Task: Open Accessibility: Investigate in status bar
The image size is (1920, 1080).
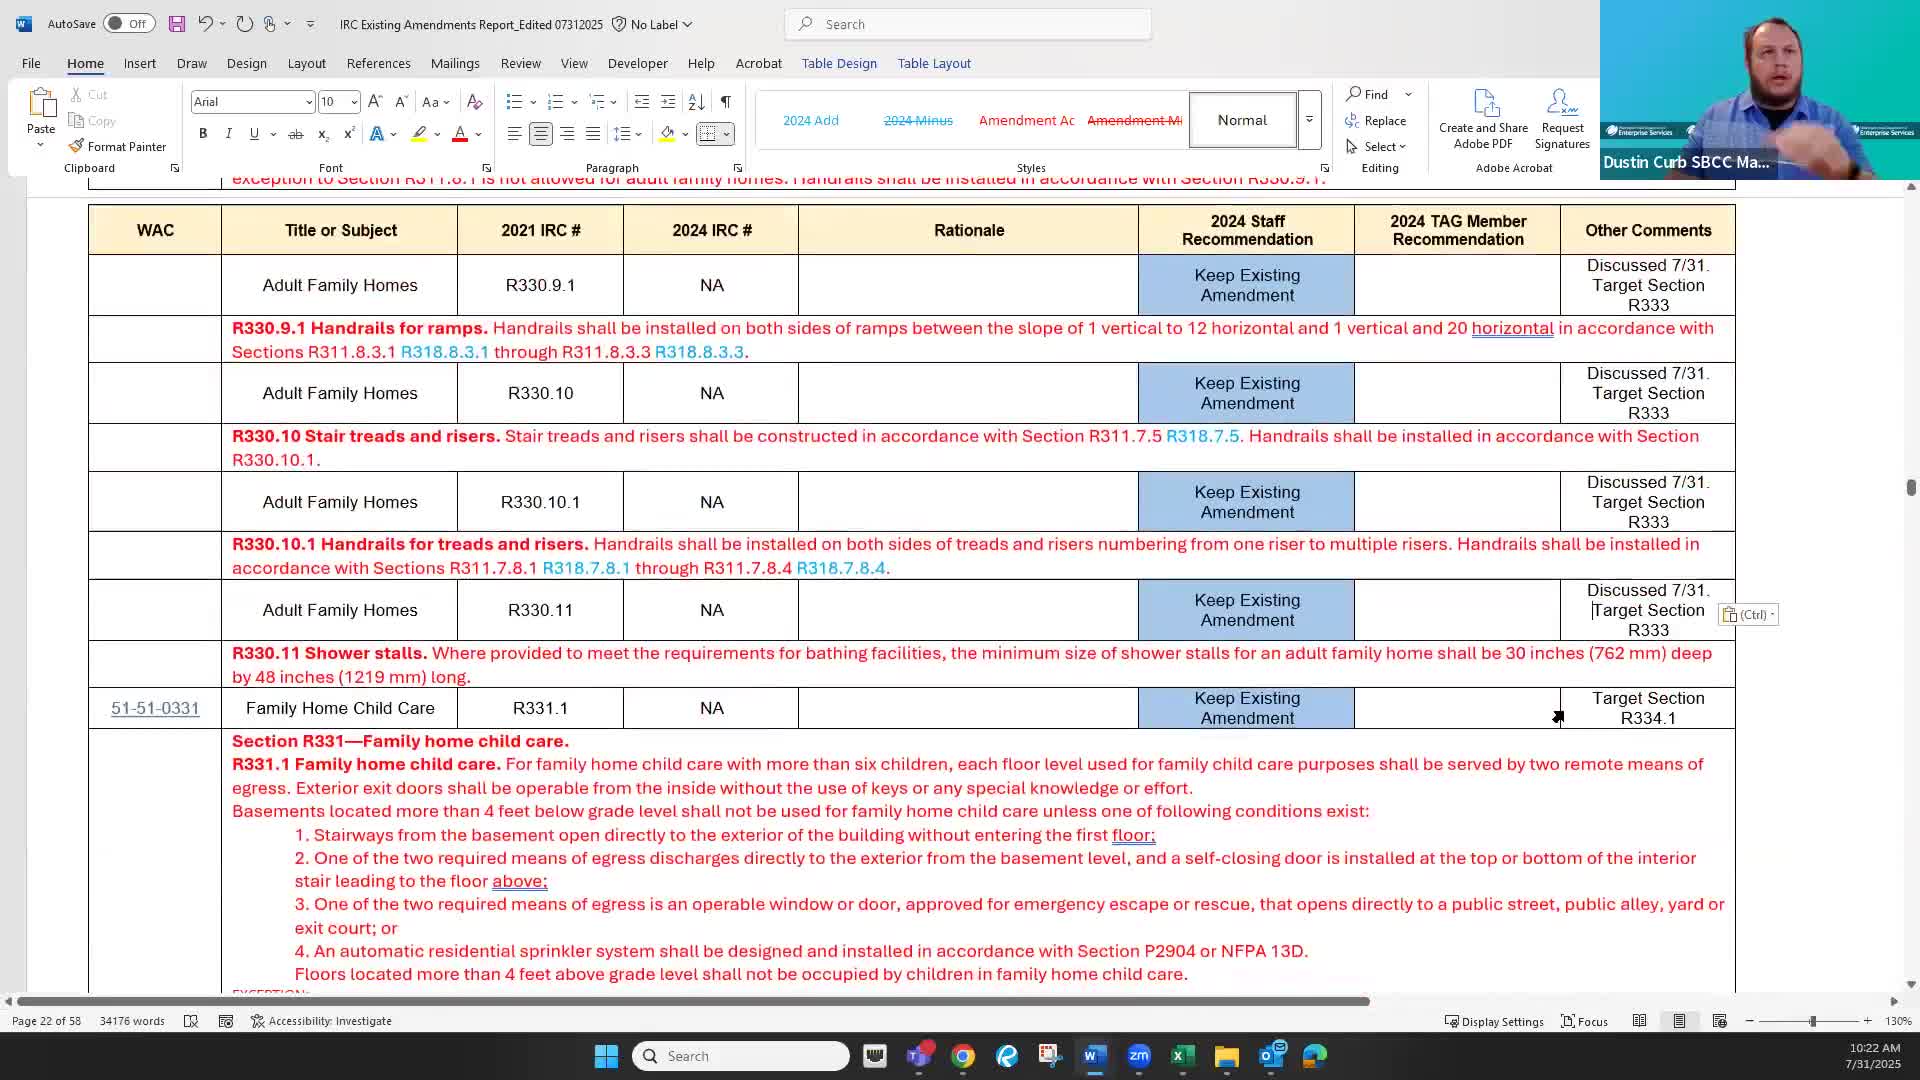Action: tap(322, 1020)
